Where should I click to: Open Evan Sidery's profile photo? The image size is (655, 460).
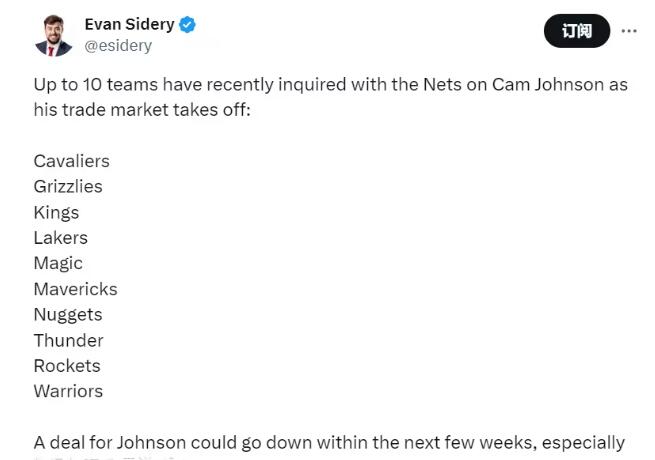tap(53, 35)
